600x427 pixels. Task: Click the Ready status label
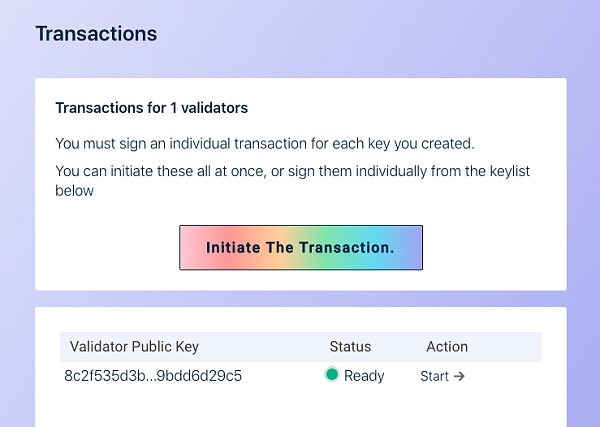364,377
